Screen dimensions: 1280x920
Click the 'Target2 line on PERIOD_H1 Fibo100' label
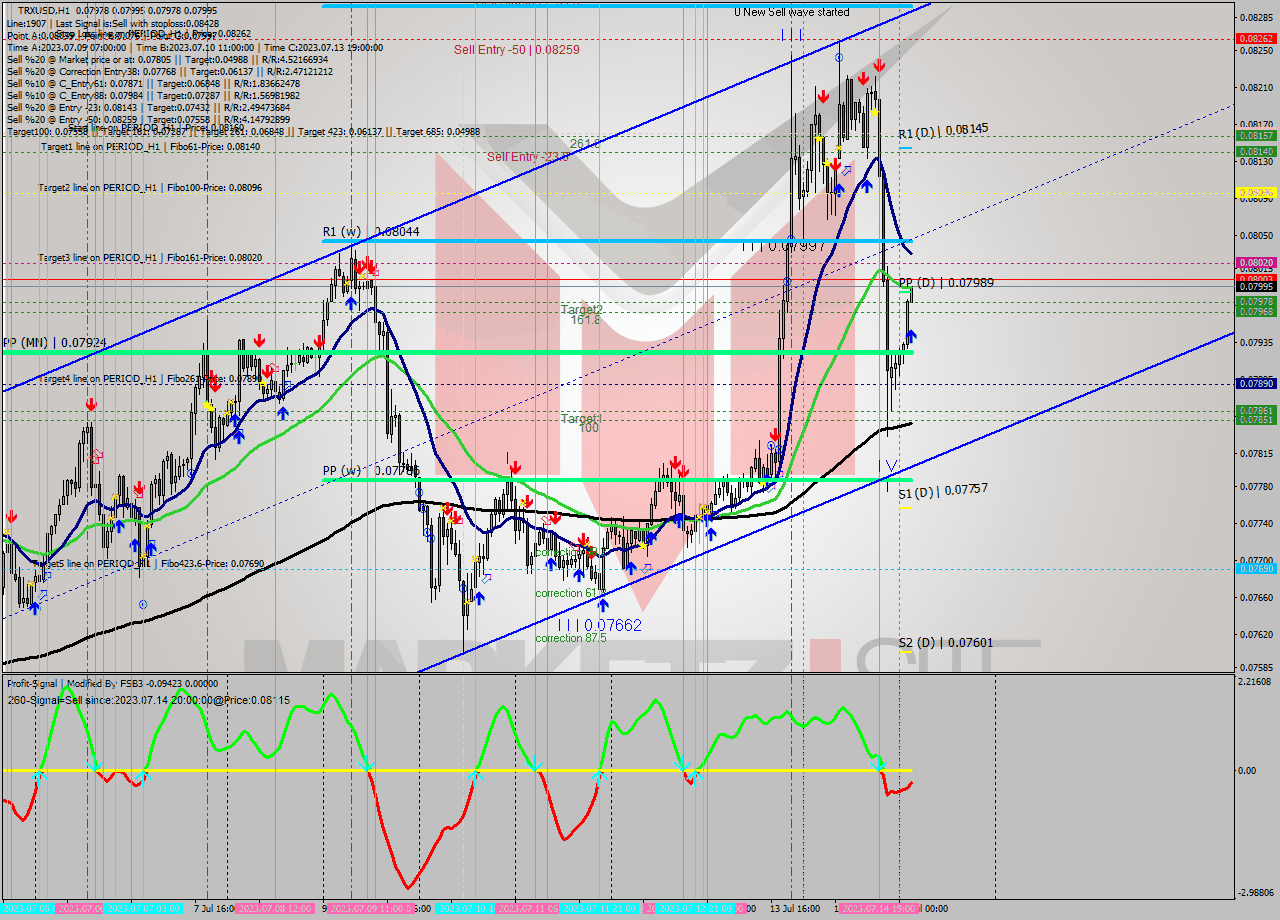point(150,187)
